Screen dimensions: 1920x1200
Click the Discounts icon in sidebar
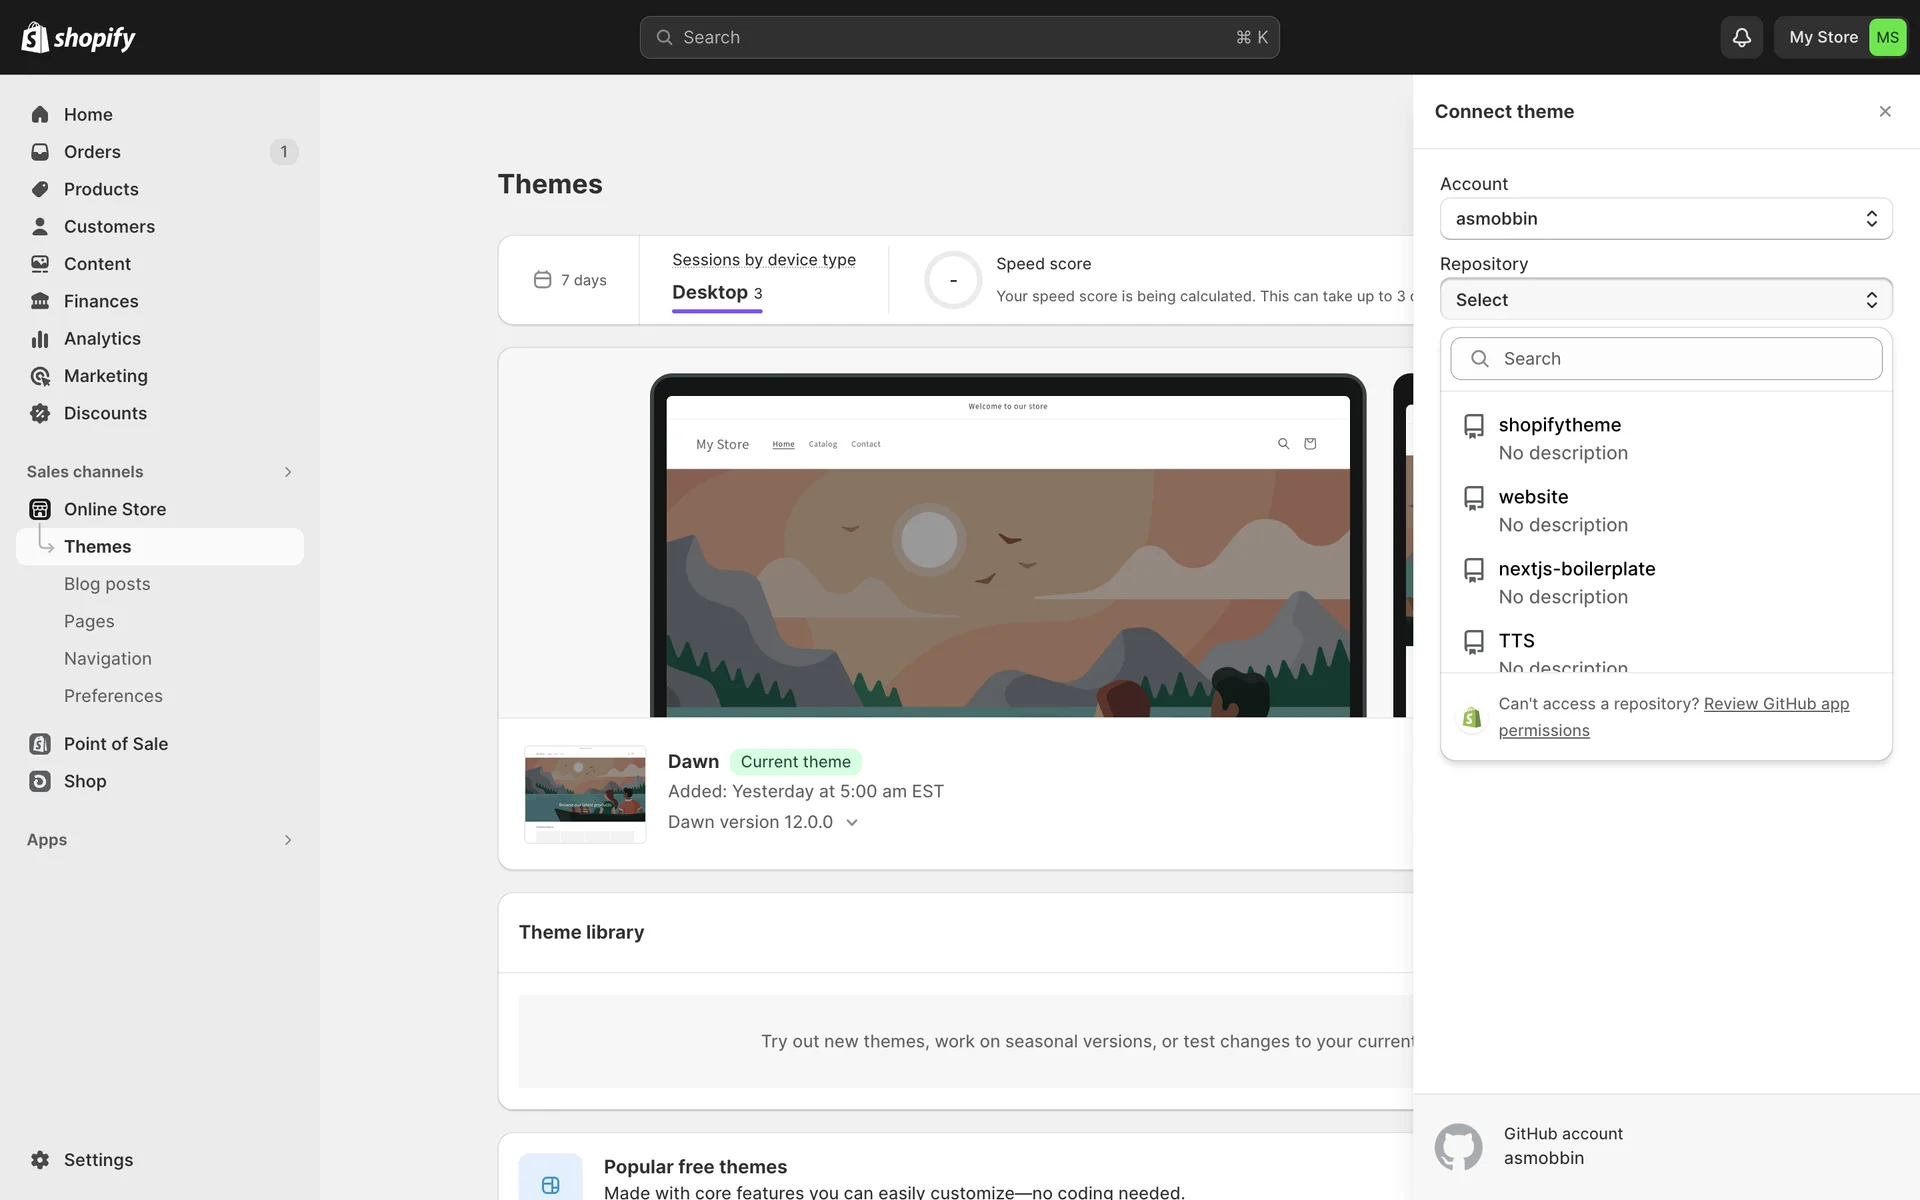(40, 413)
